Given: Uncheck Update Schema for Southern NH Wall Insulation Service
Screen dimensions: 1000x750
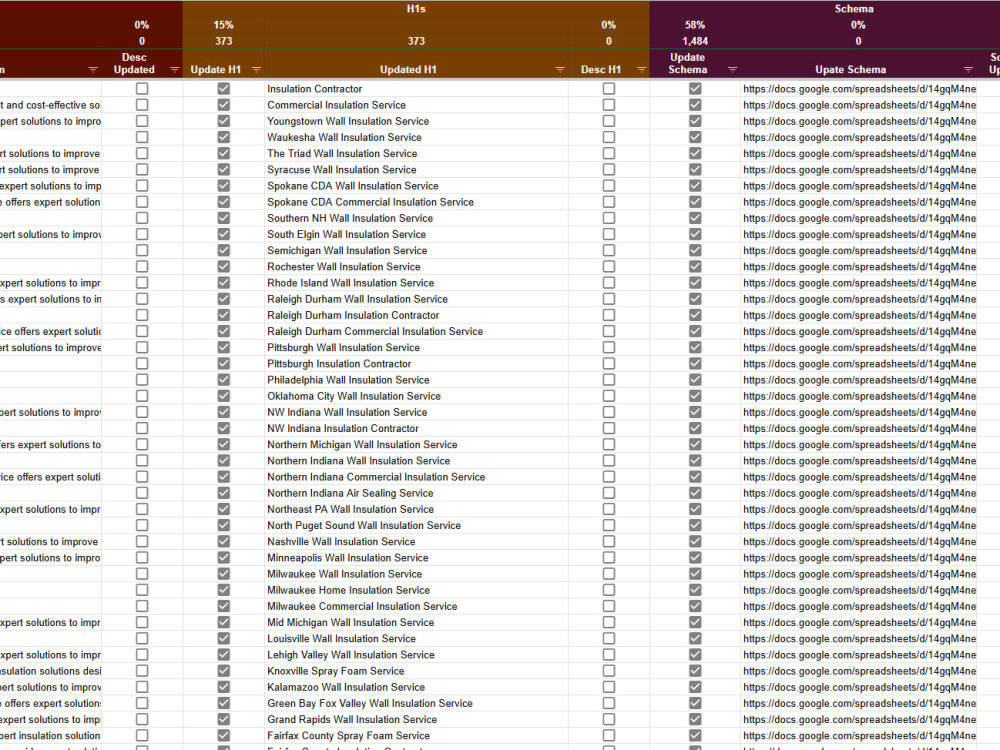Looking at the screenshot, I should [x=695, y=218].
